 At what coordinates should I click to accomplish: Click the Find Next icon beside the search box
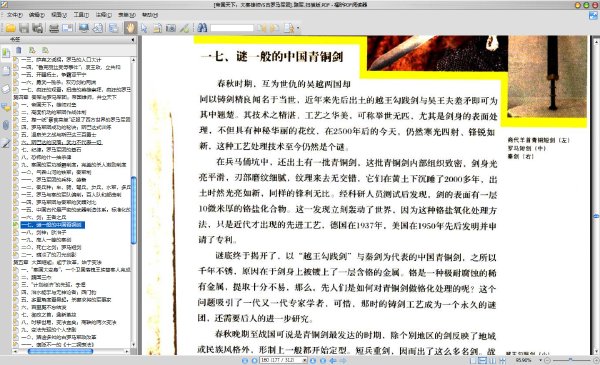pyautogui.click(x=274, y=28)
